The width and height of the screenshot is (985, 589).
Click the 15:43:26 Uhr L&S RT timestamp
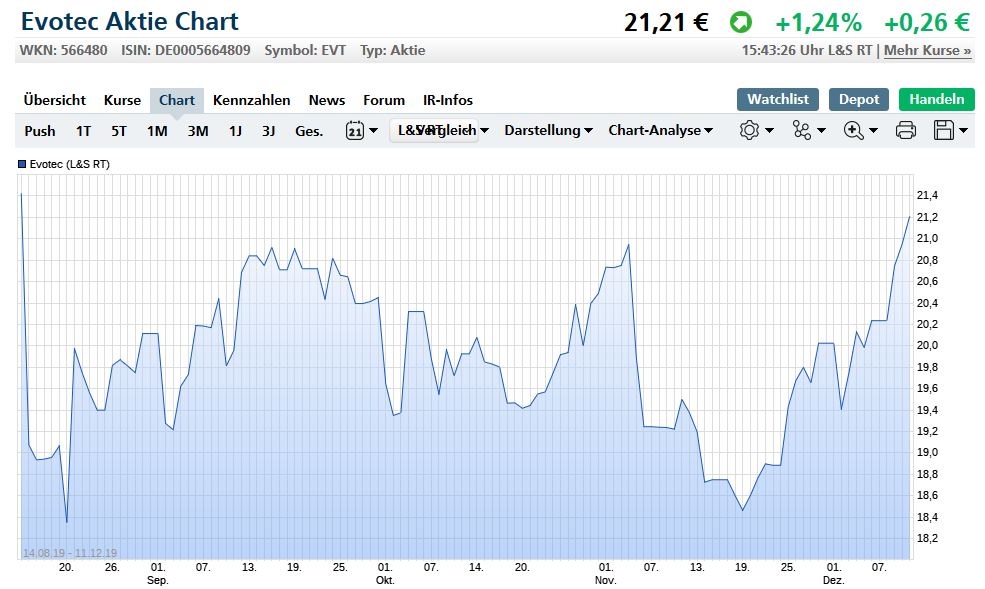(807, 50)
